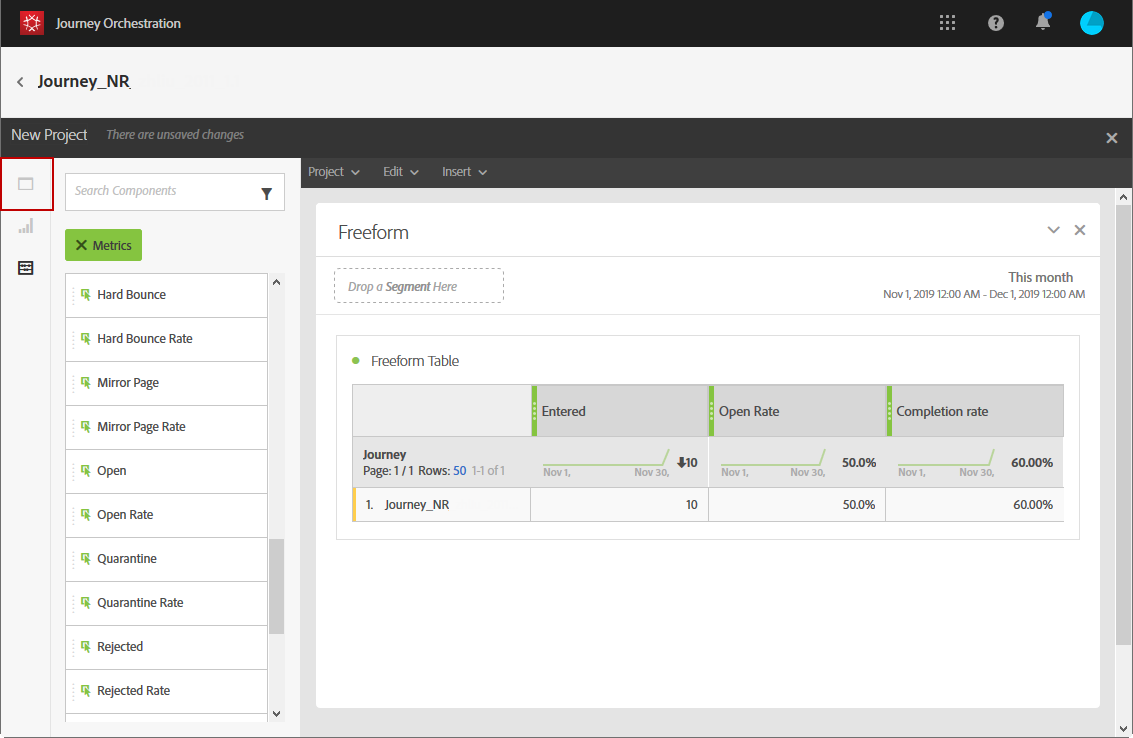Collapse the Freeform panel with chevron

coord(1054,230)
